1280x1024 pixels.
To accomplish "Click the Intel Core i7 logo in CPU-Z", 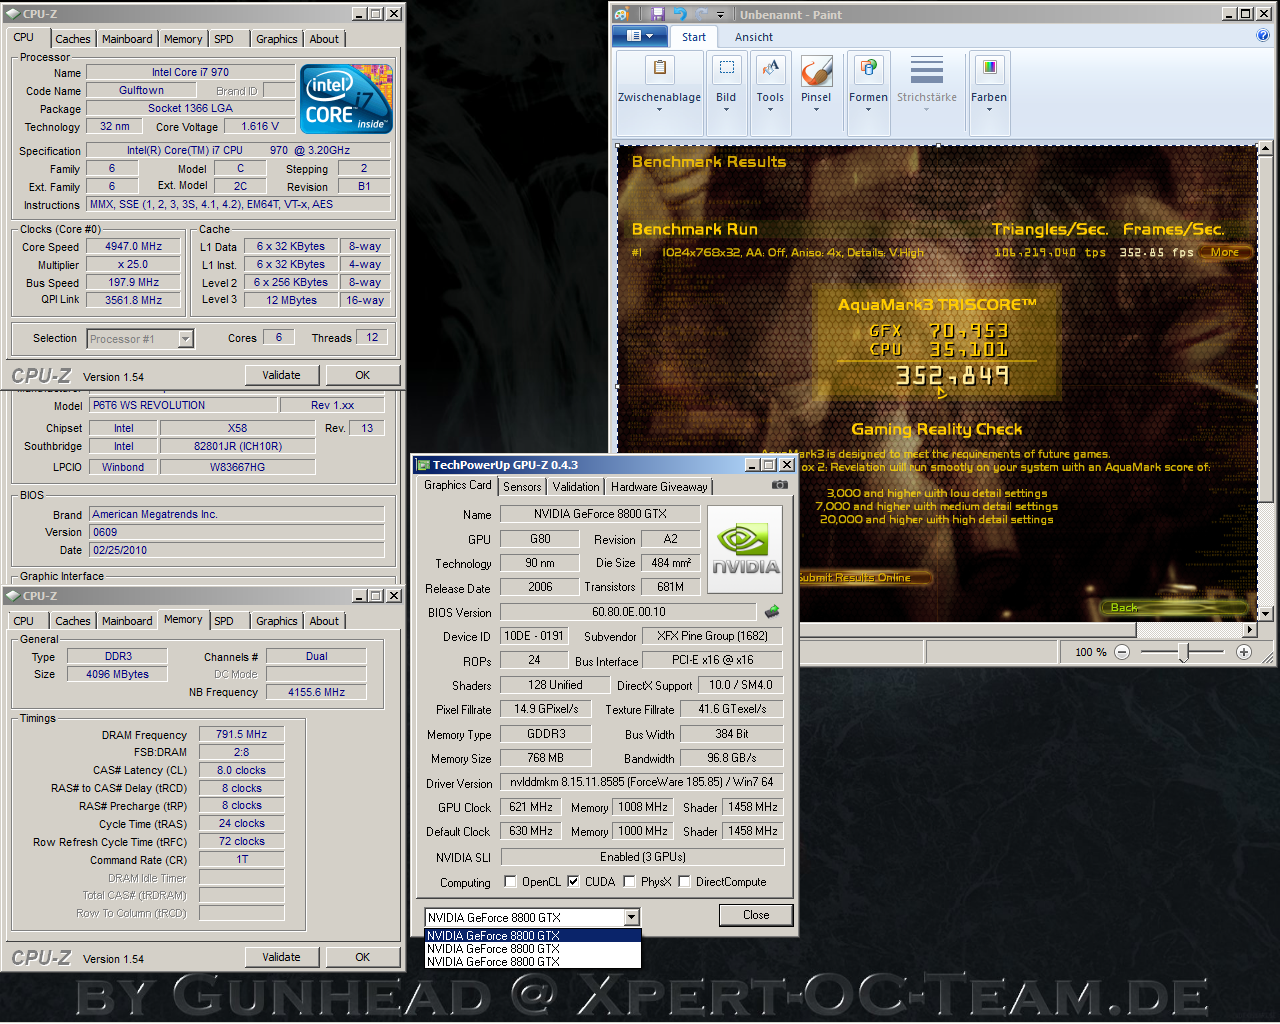I will click(x=347, y=99).
